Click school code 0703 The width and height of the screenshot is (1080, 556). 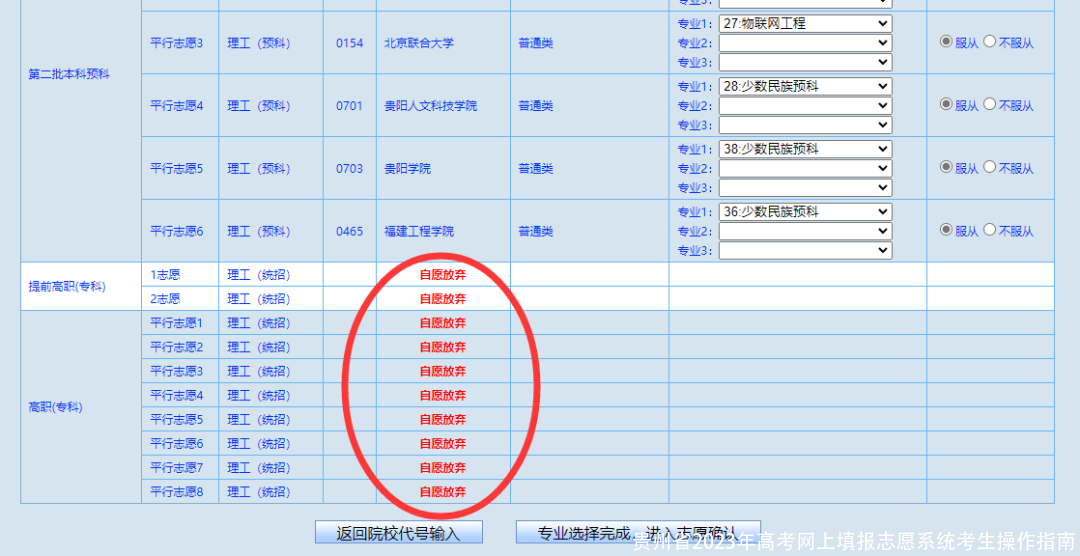click(x=350, y=168)
